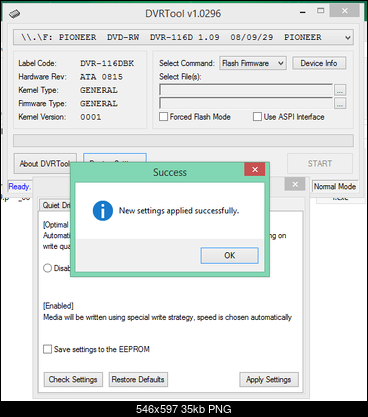Screen dimensions: 368x417
Task: Click the START button
Action: click(320, 163)
